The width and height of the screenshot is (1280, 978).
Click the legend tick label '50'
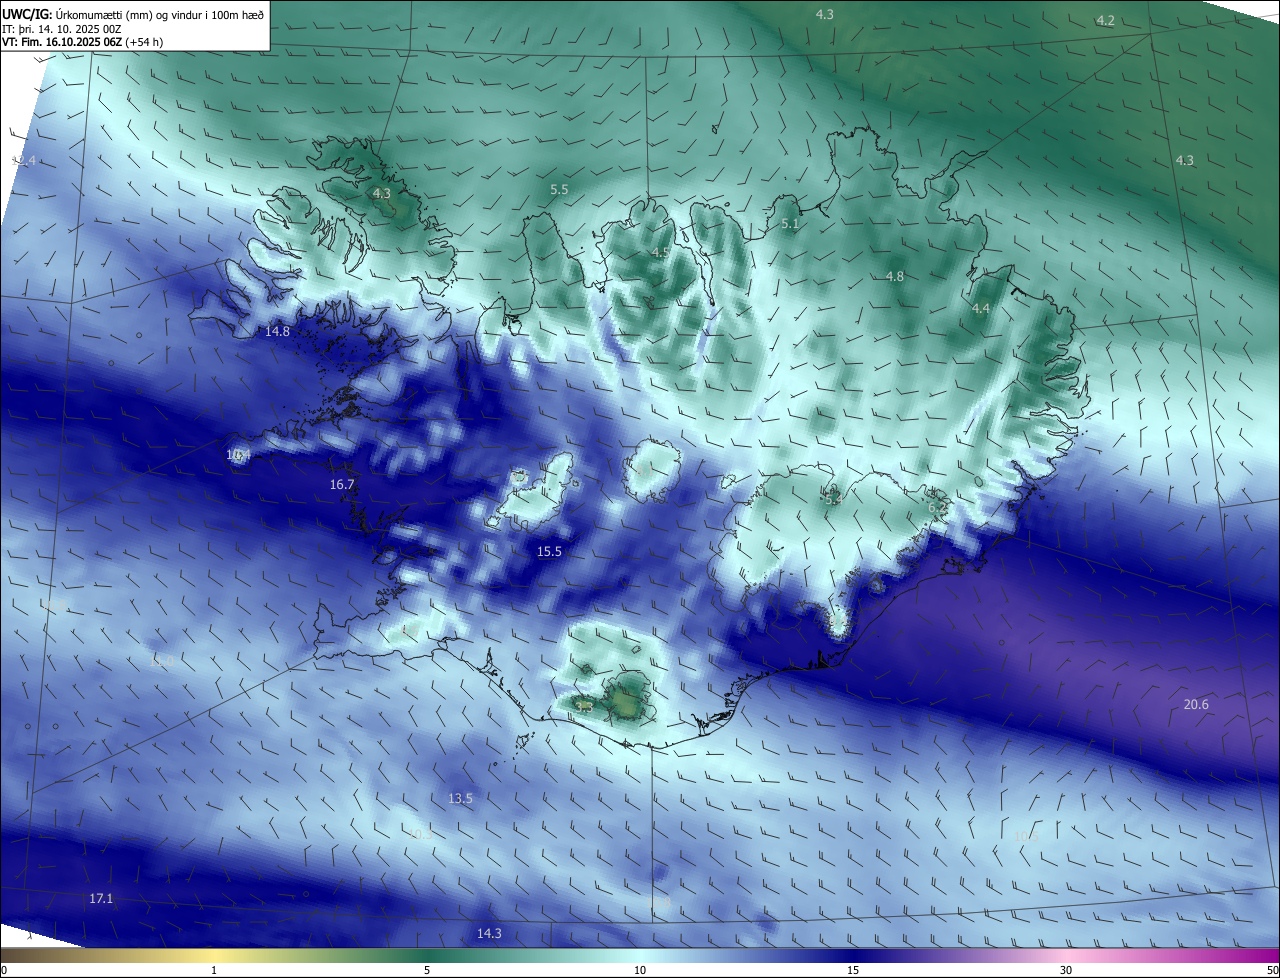pos(1272,971)
